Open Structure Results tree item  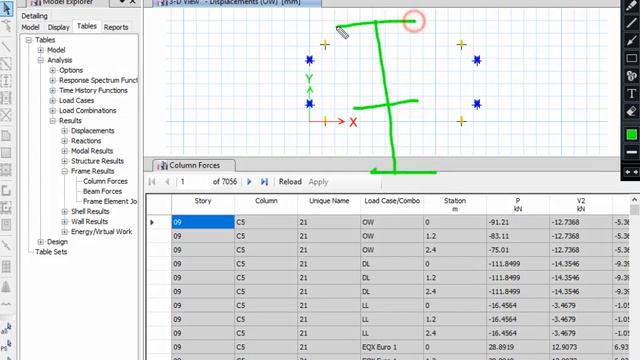(x=97, y=161)
